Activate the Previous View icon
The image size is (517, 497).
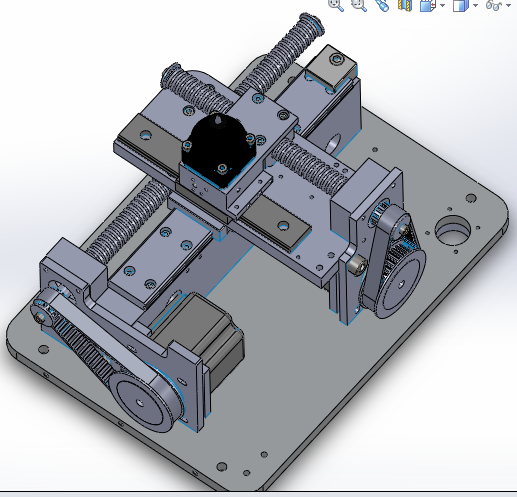[382, 5]
